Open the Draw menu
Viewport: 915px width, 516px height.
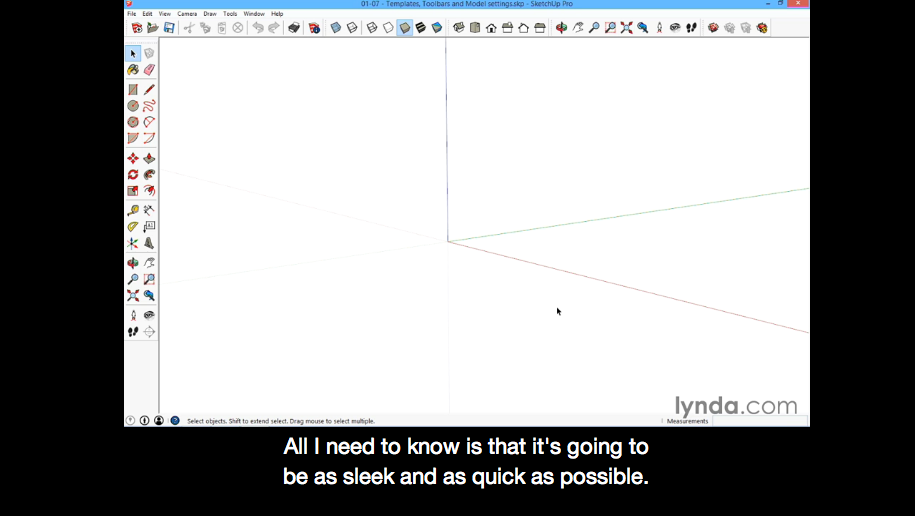210,13
